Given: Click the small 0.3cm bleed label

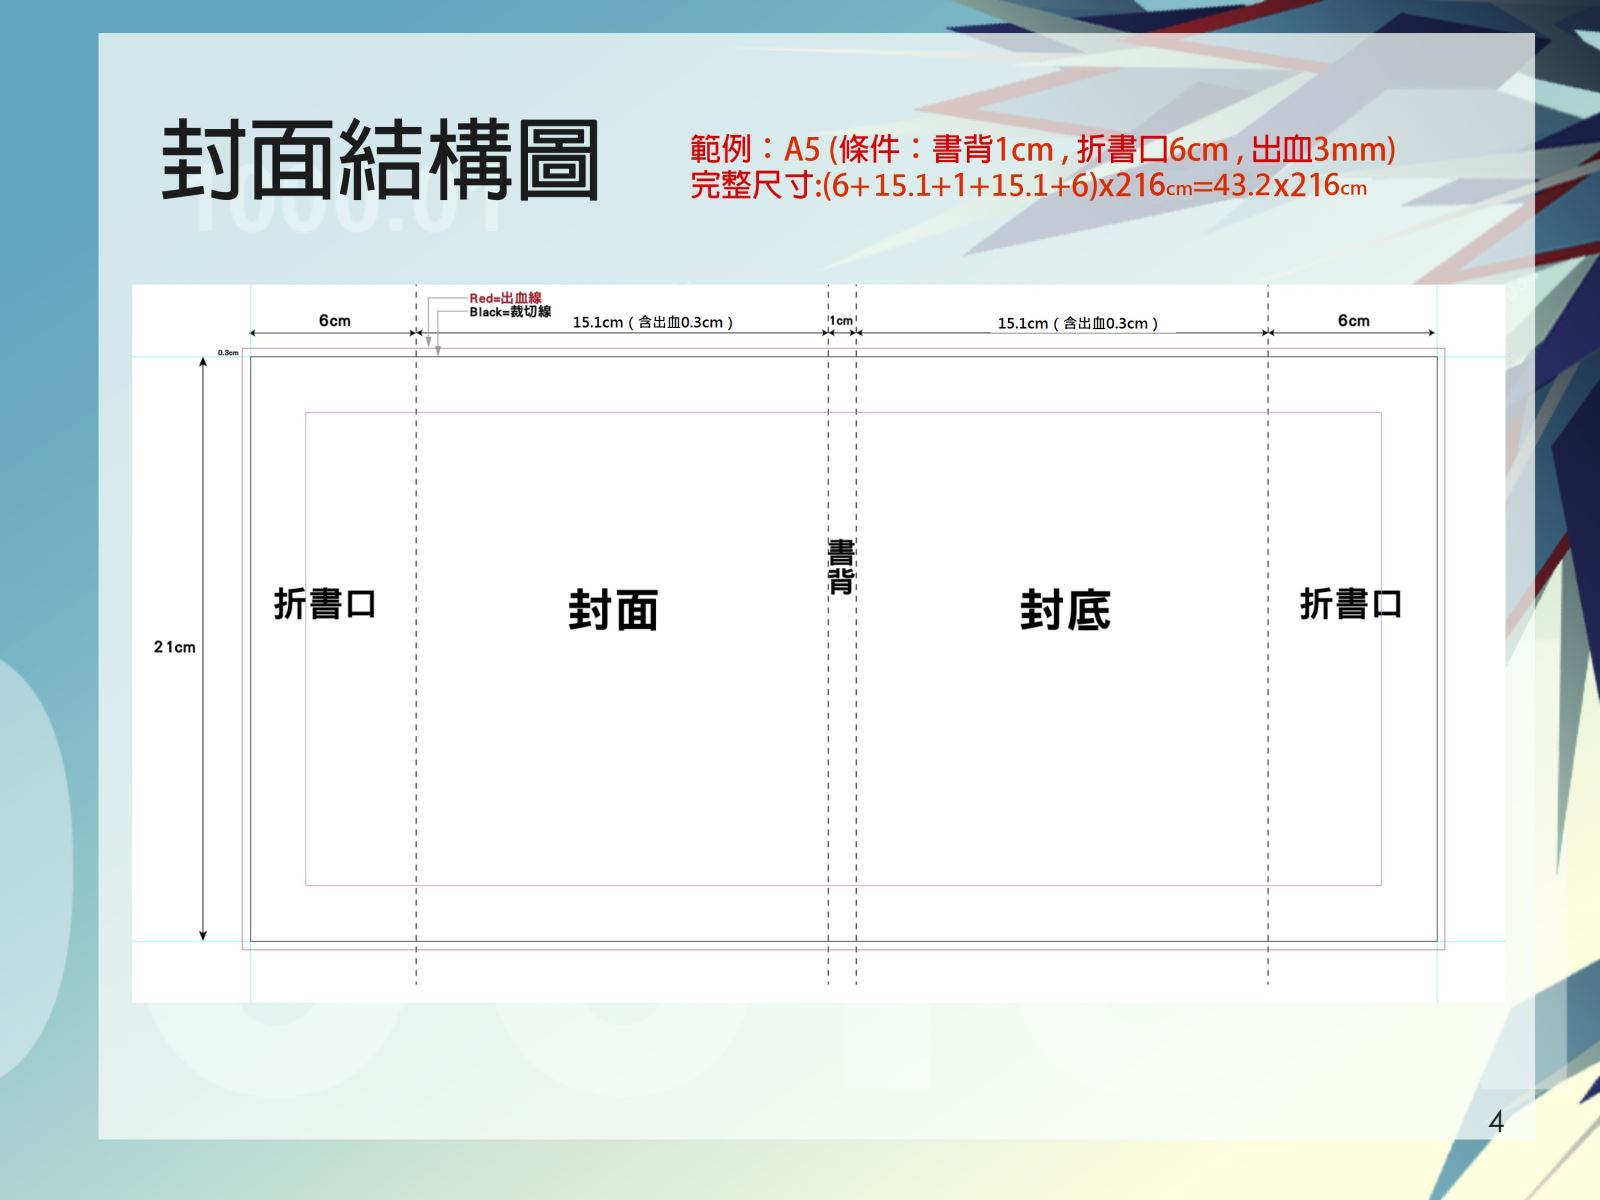Looking at the screenshot, I should pos(228,352).
